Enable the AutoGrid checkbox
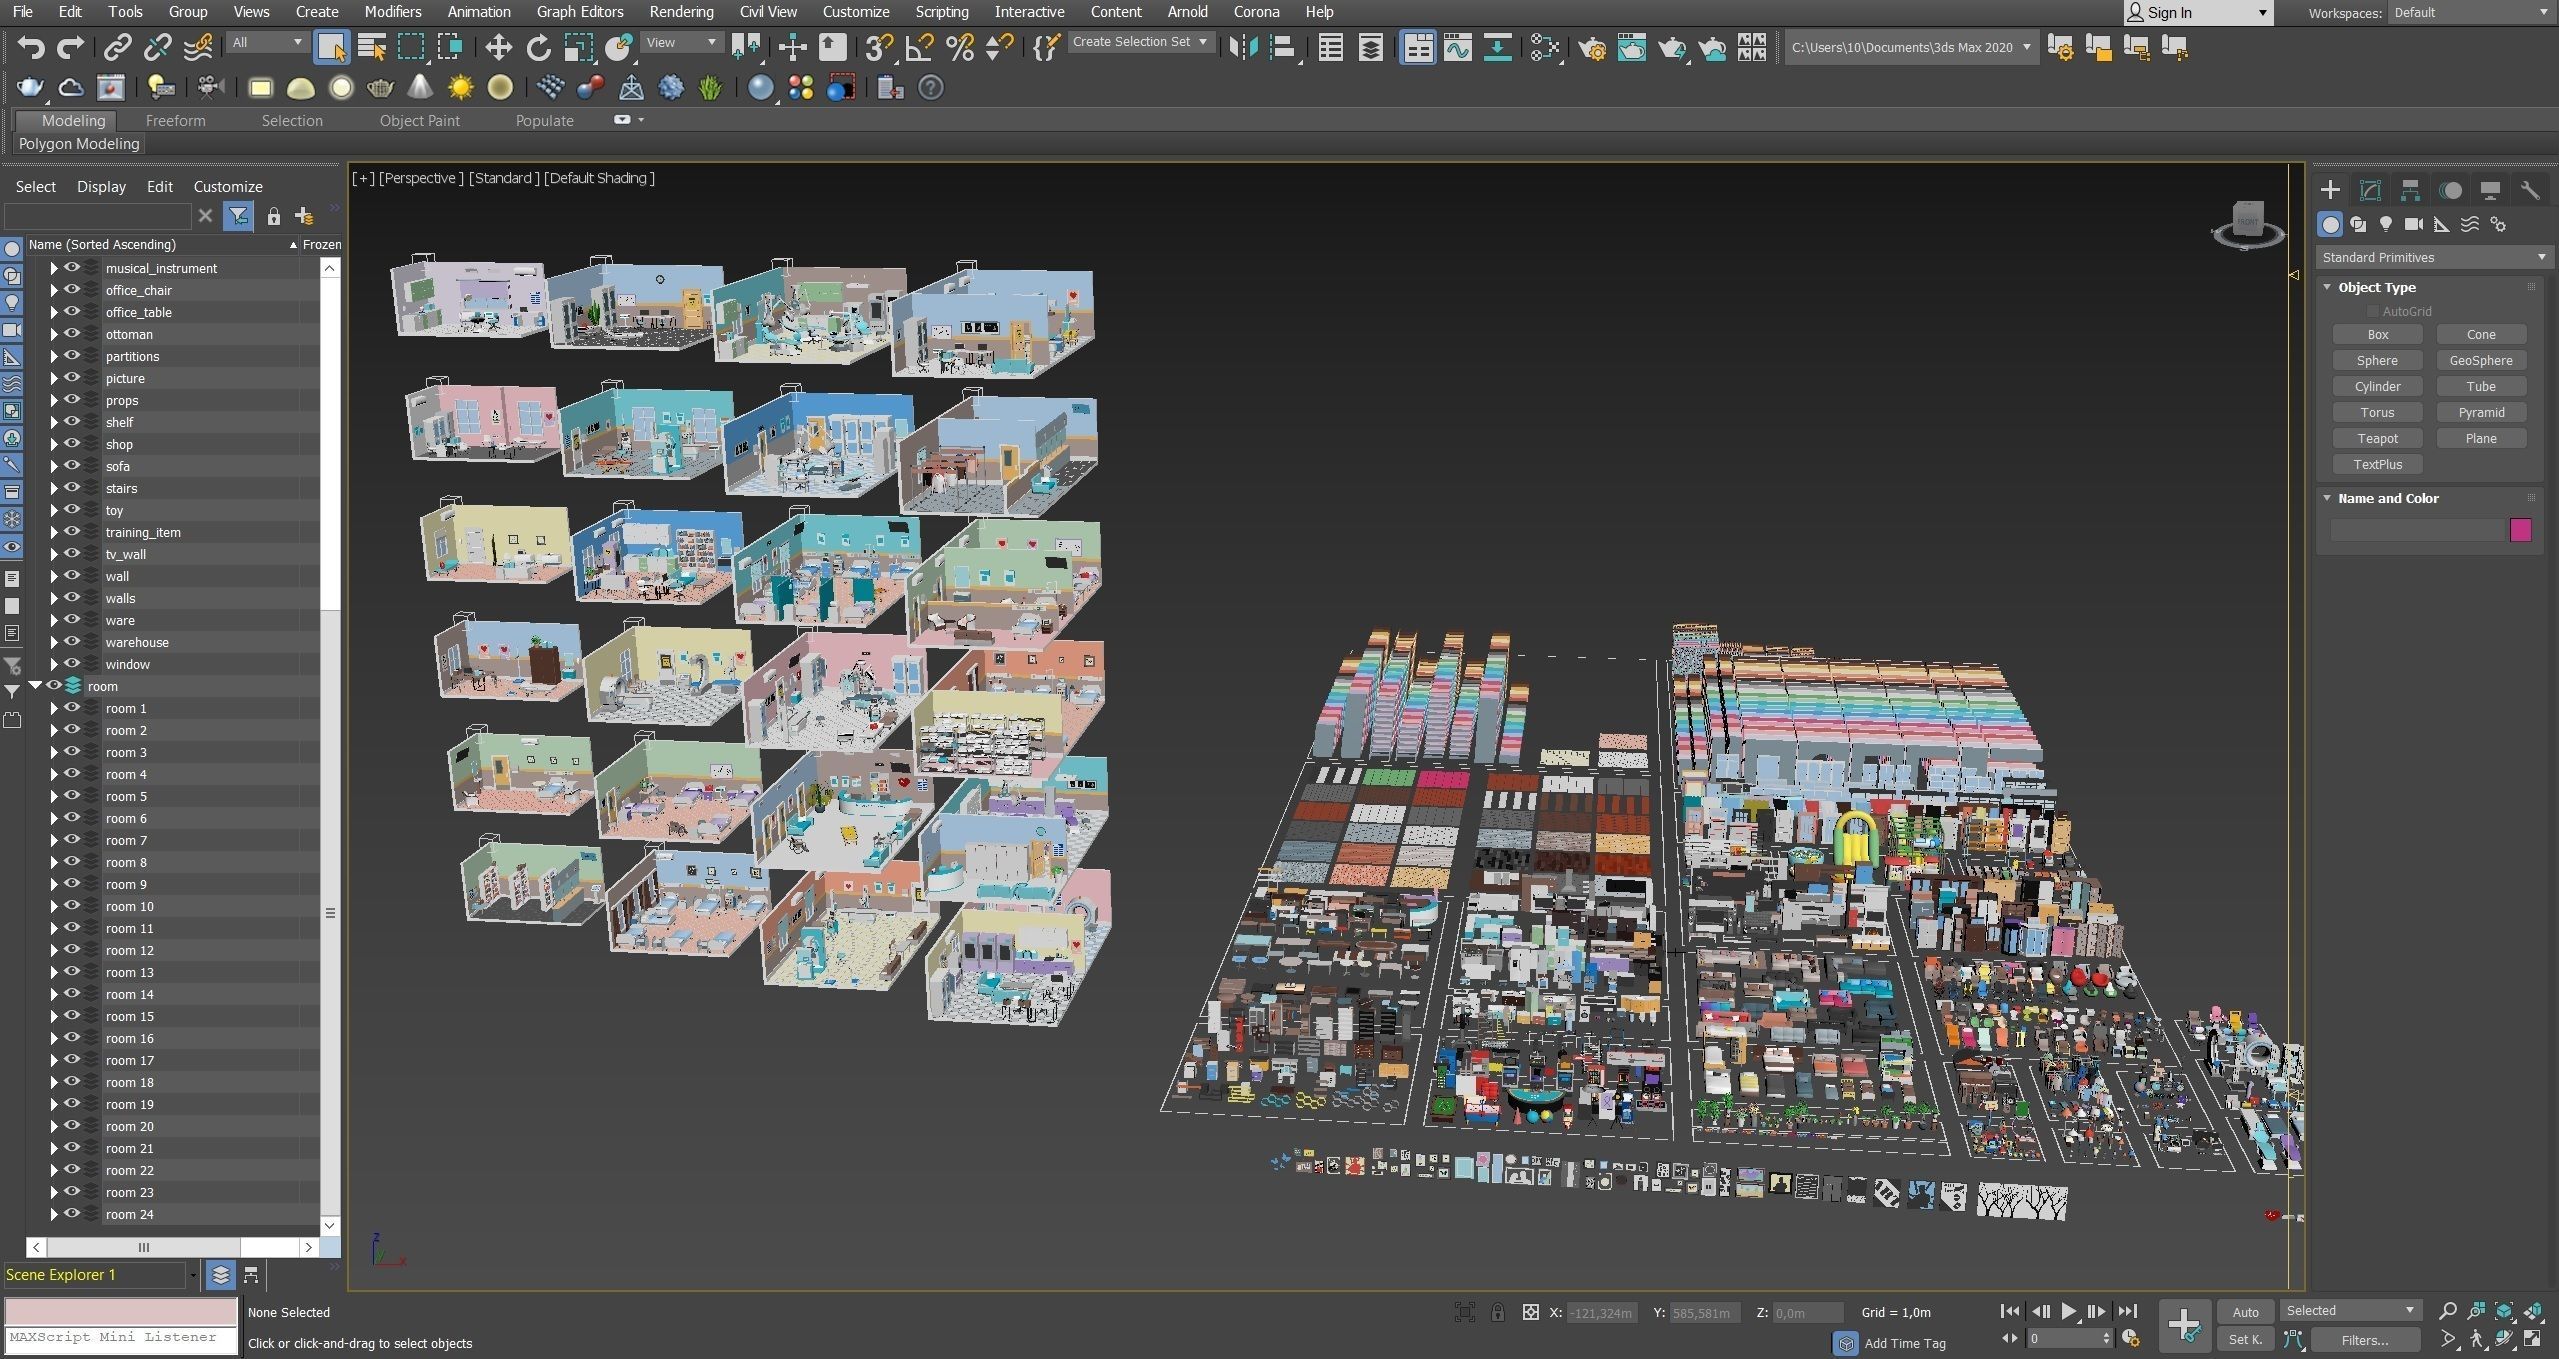The image size is (2559, 1359). coord(2372,311)
